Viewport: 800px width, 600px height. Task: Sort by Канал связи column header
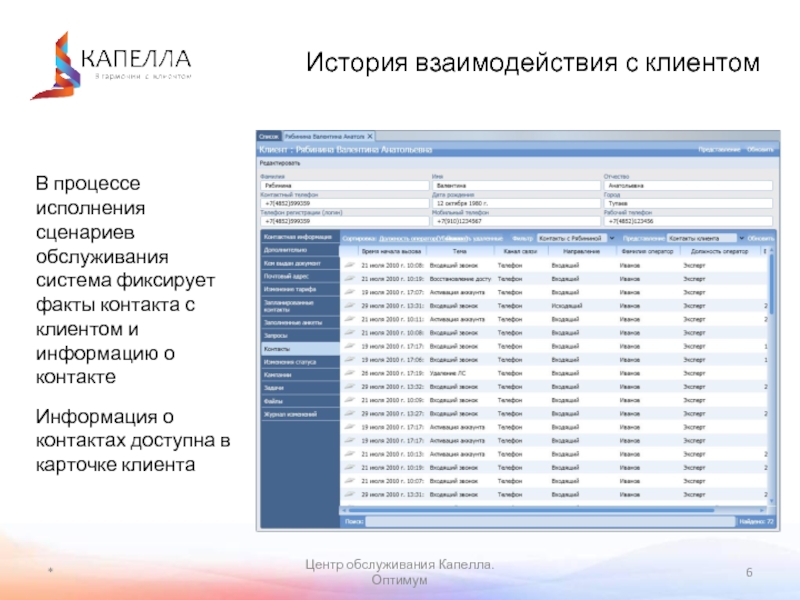click(520, 252)
